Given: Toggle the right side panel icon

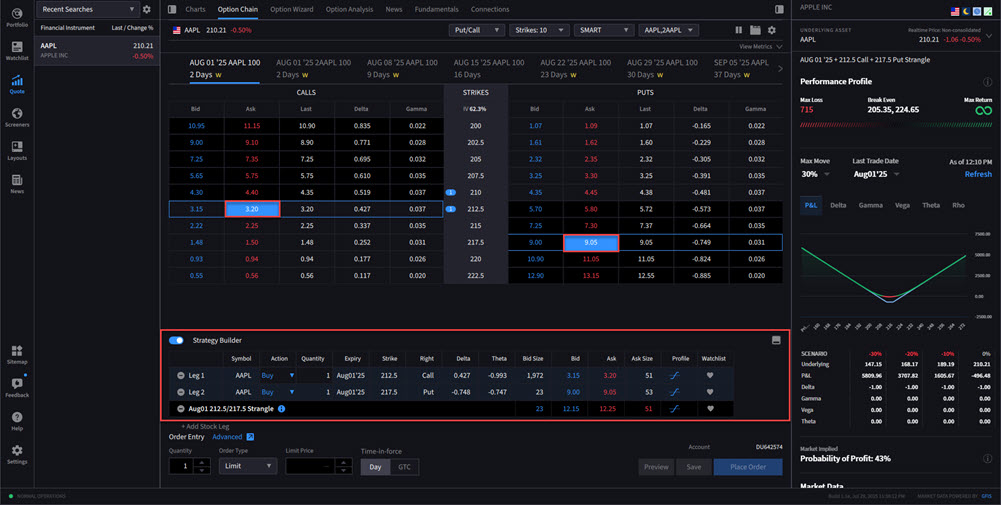Looking at the screenshot, I should click(779, 10).
